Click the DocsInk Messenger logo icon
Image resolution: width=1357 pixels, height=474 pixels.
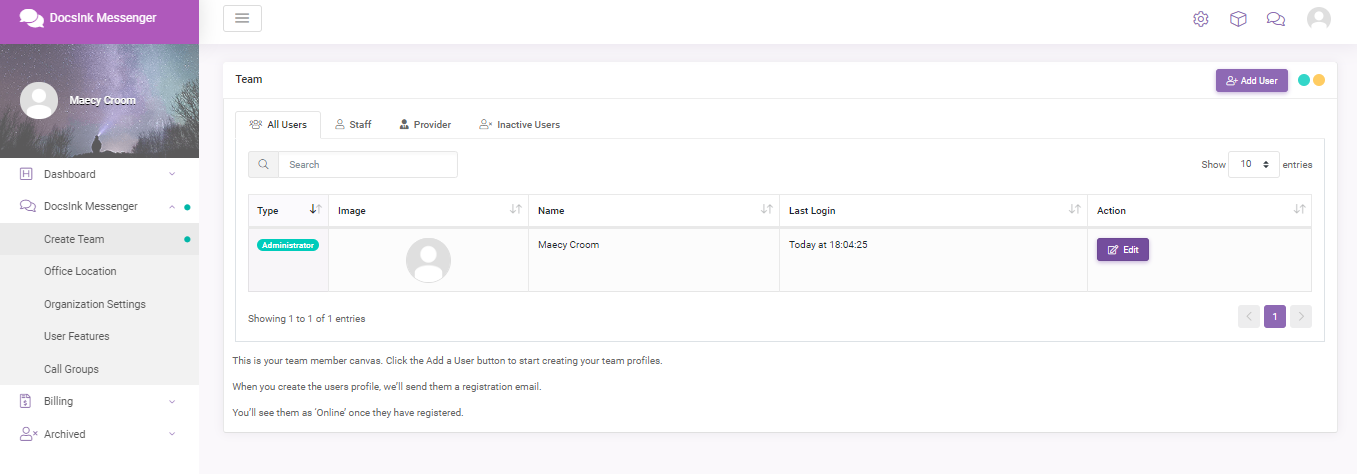point(31,18)
